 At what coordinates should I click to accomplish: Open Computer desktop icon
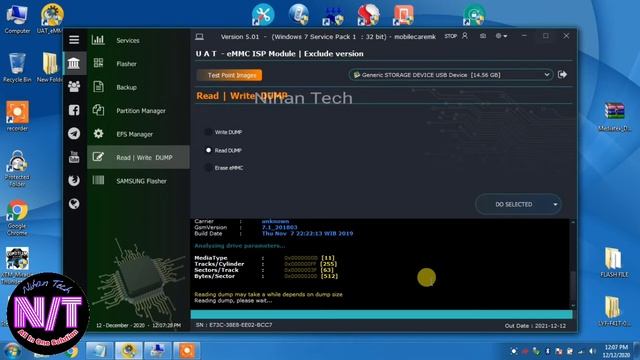pyautogui.click(x=17, y=18)
